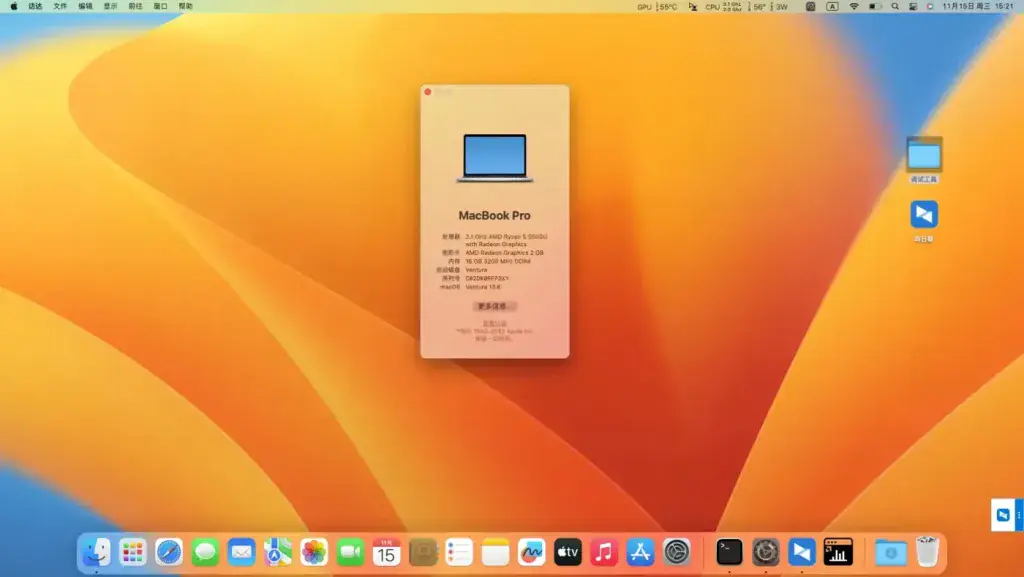The height and width of the screenshot is (577, 1024).
Task: Open the 编辑 menu in the menu bar
Action: tap(86, 7)
